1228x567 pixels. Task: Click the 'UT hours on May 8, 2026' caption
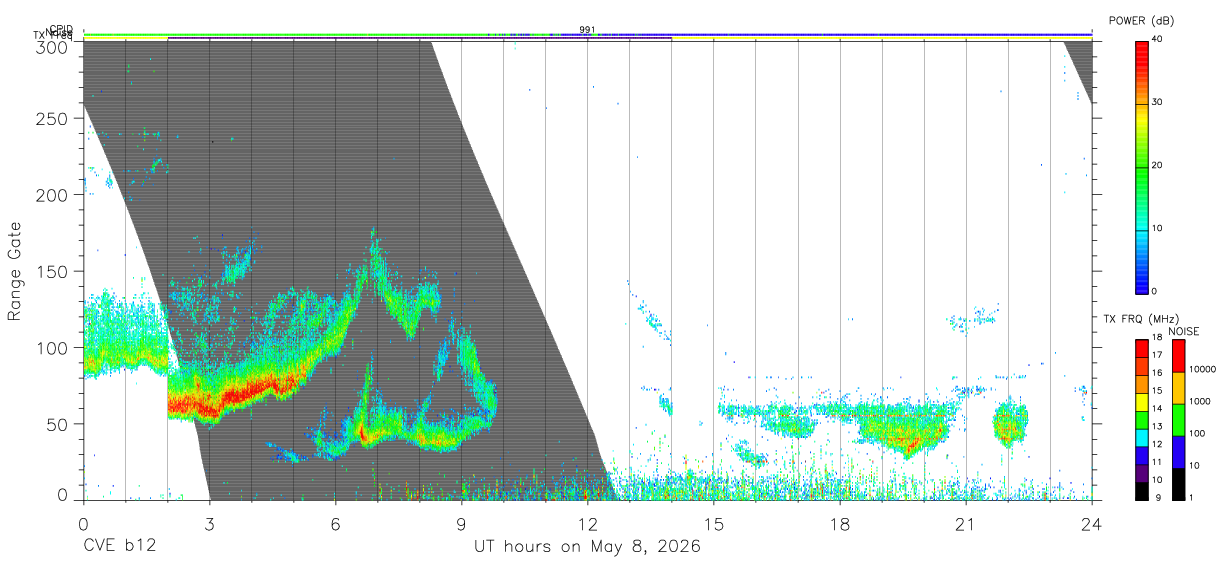(x=587, y=547)
